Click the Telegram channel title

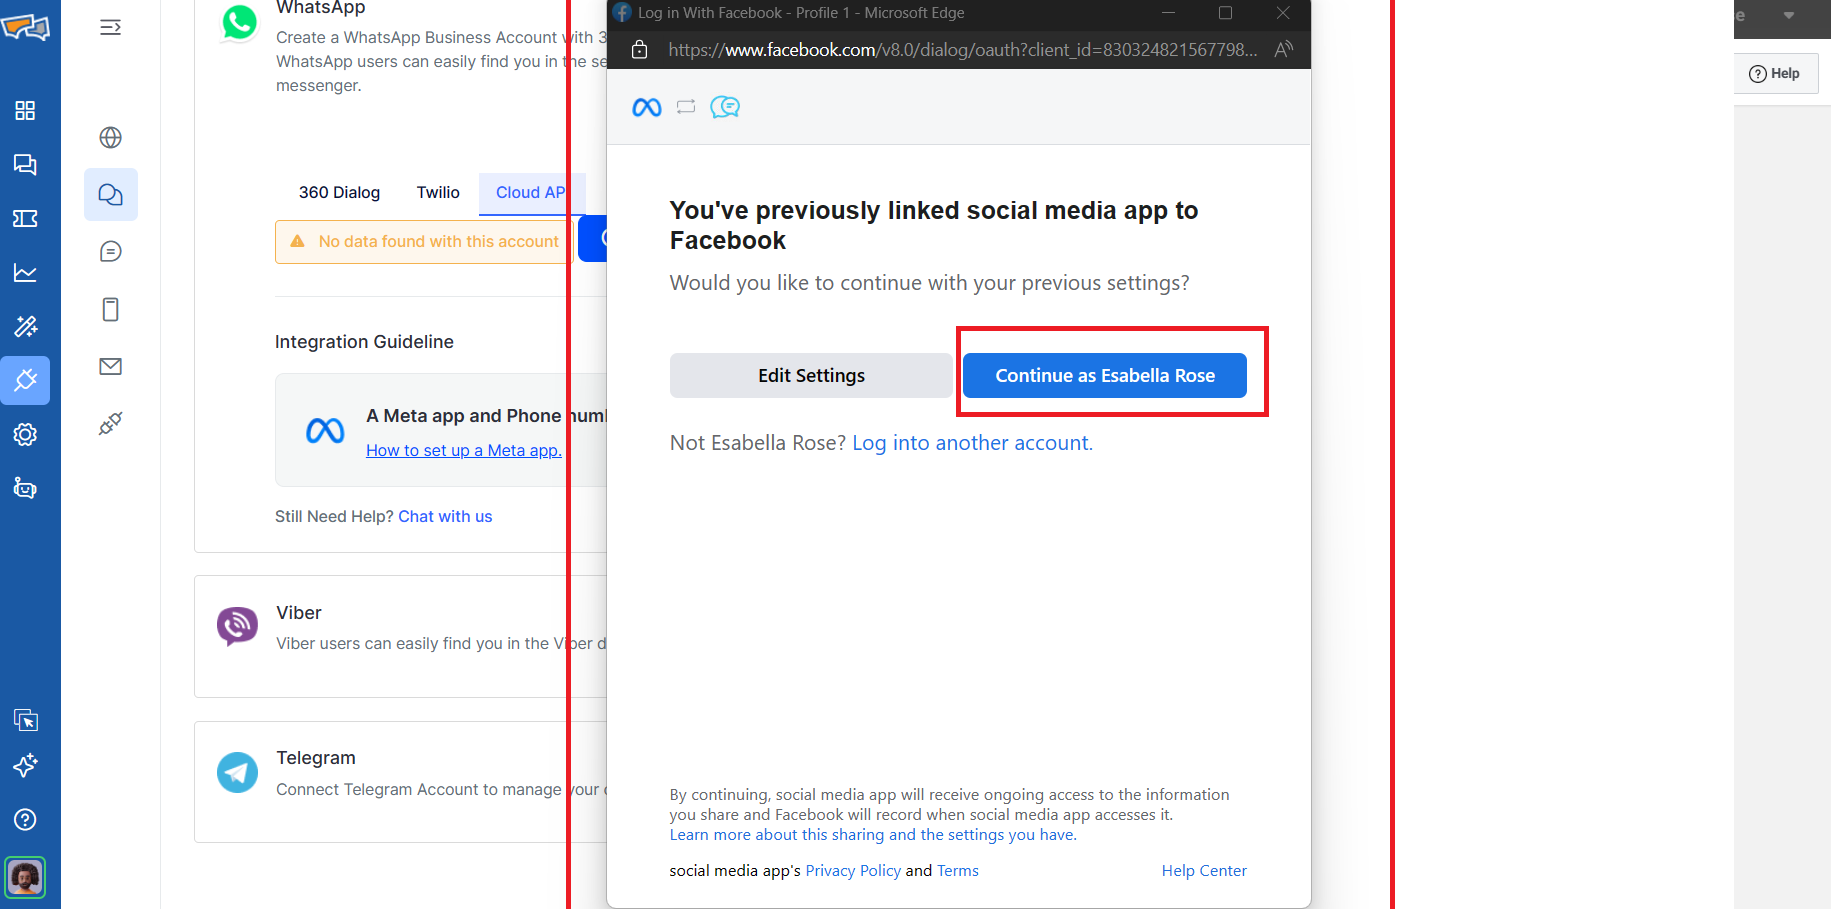point(316,758)
